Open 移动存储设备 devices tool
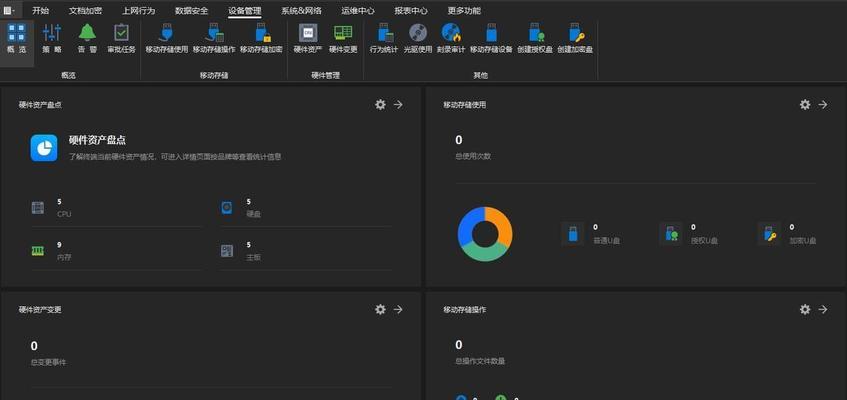The image size is (847, 400). click(x=491, y=38)
